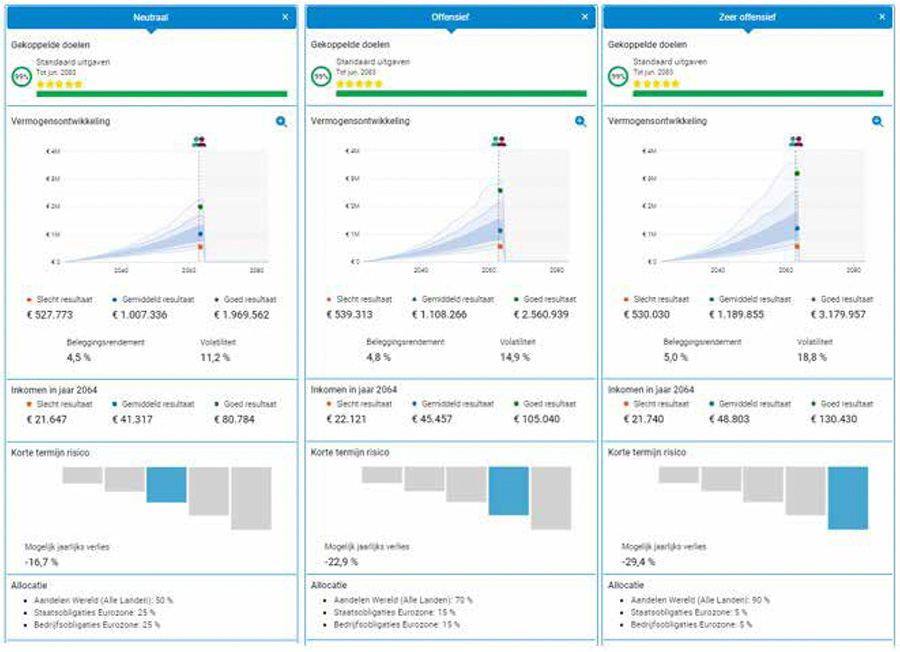Click the 99% circle badge in Zeer offensief

618,75
